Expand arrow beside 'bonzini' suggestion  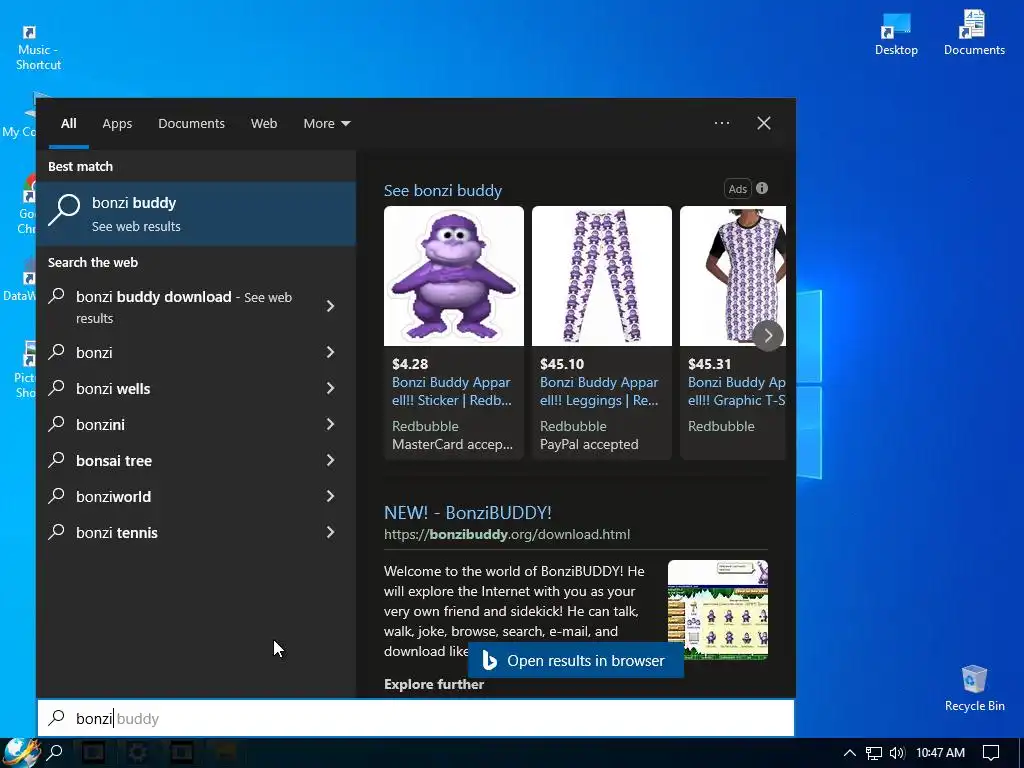(x=330, y=424)
